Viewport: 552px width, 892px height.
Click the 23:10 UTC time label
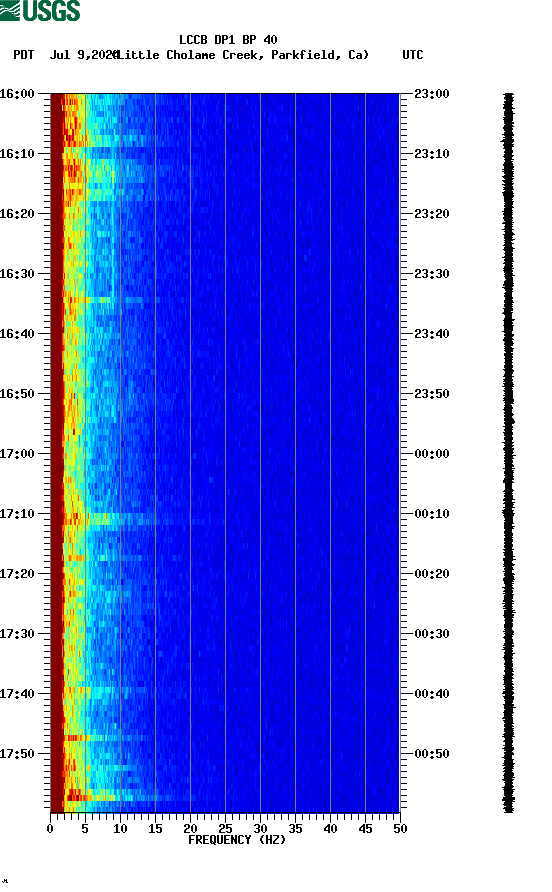pyautogui.click(x=432, y=154)
